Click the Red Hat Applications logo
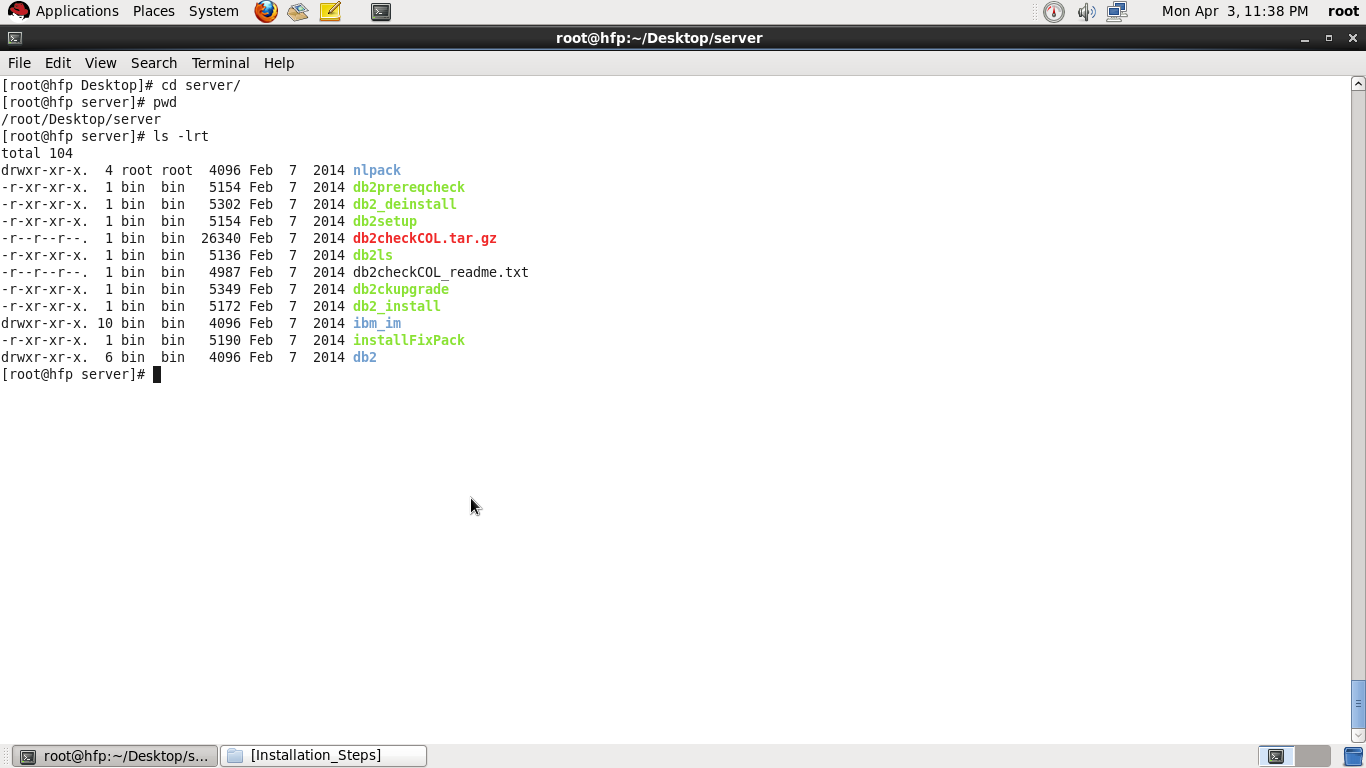The image size is (1366, 768). click(18, 12)
